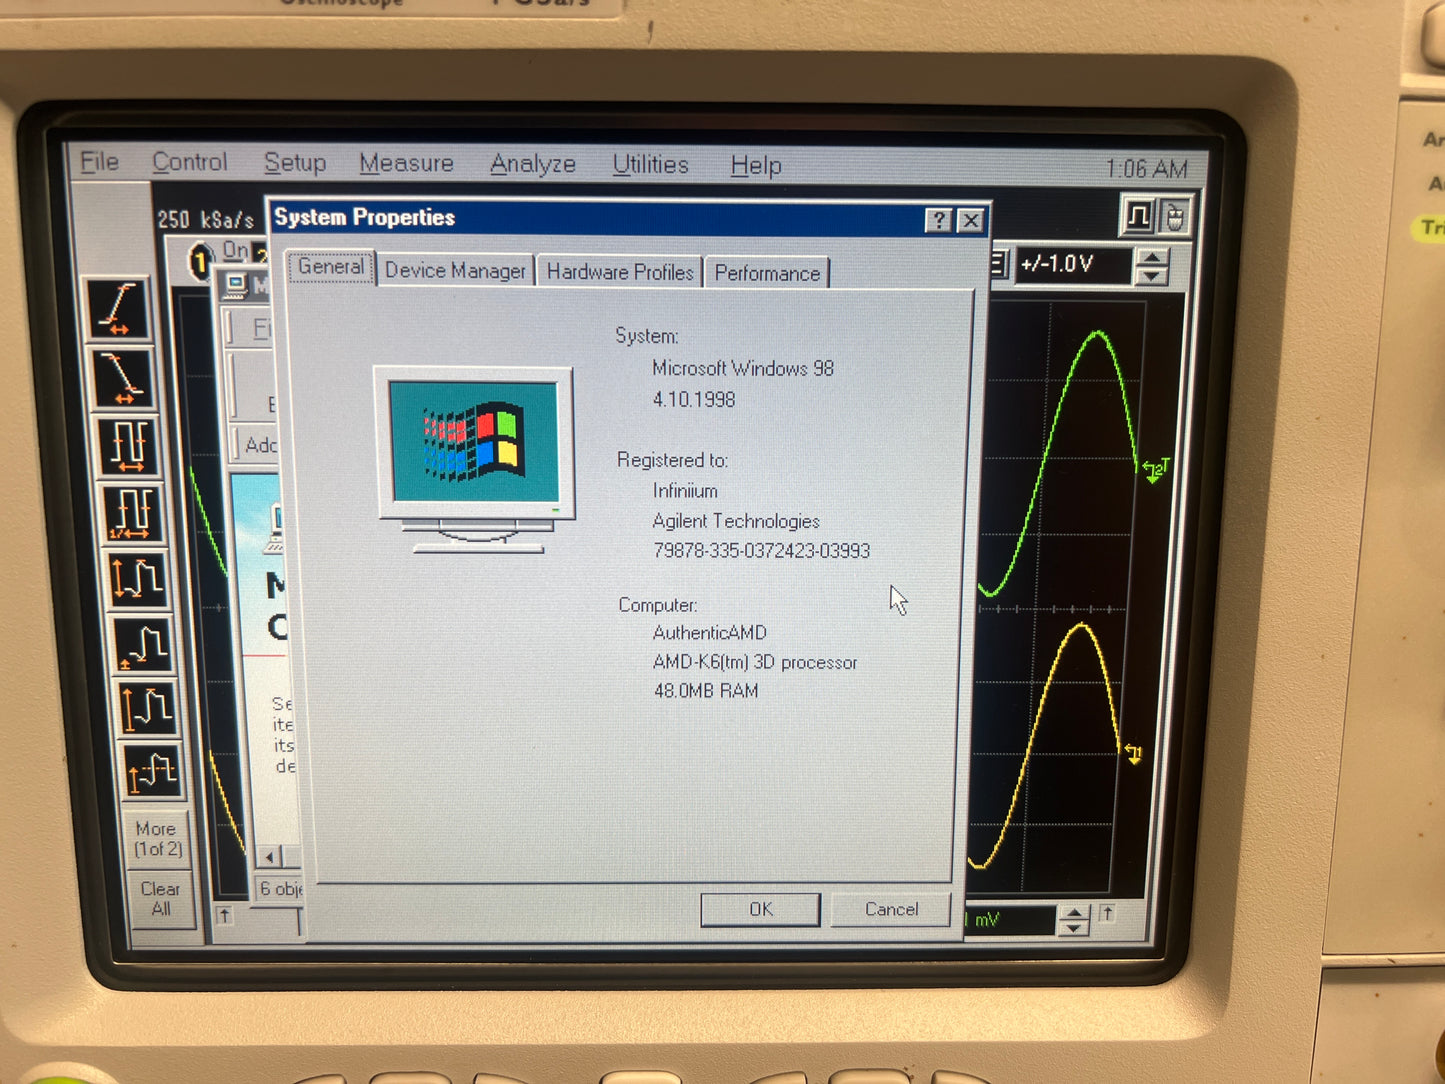Switch to the Performance tab
This screenshot has width=1445, height=1084.
click(767, 273)
